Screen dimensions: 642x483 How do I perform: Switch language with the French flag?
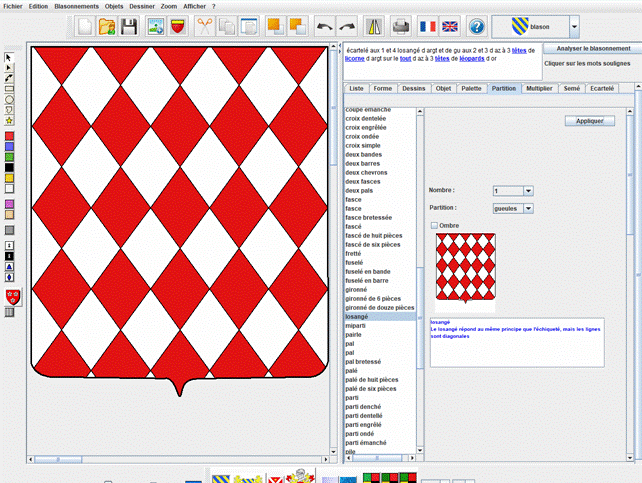427,26
